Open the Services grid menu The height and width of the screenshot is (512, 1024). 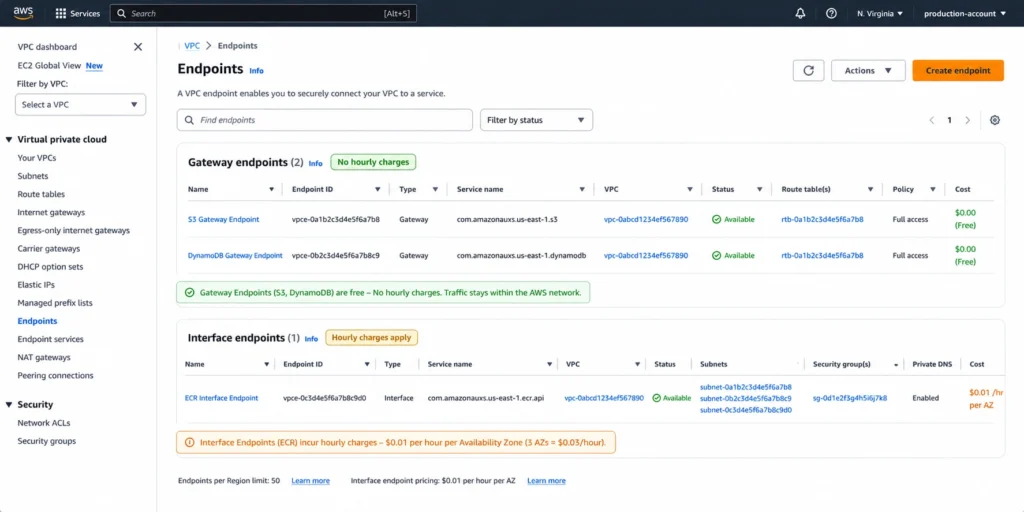click(78, 13)
